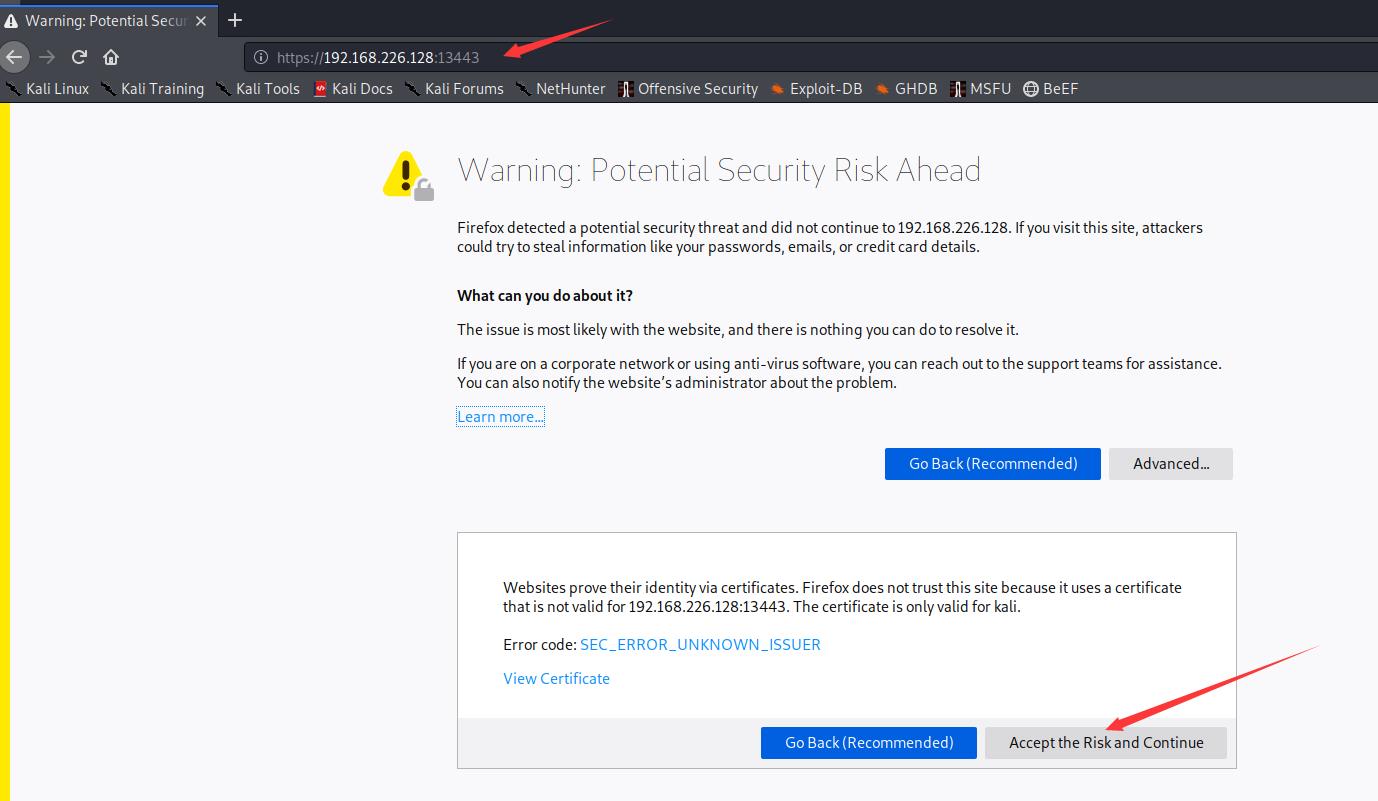Image resolution: width=1378 pixels, height=801 pixels.
Task: Open the Offensive Security bookmark
Action: 688,89
